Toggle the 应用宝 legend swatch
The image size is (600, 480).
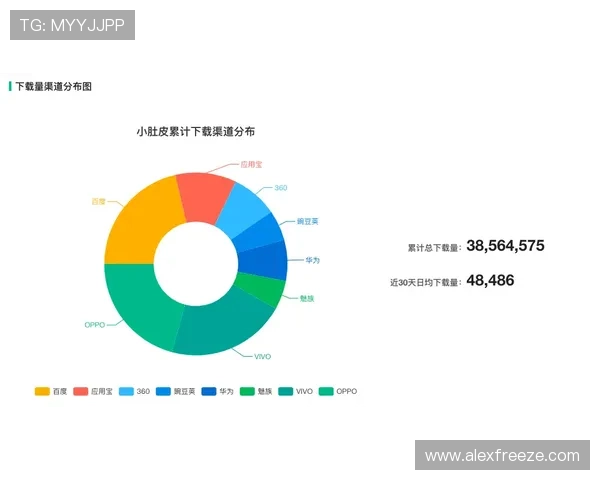[x=80, y=391]
